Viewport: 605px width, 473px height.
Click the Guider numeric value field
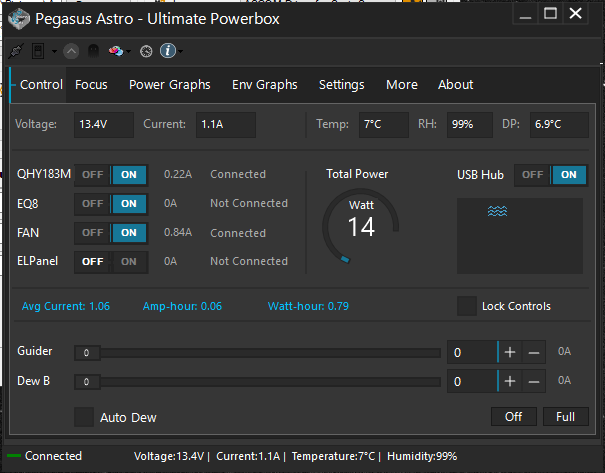click(x=472, y=352)
